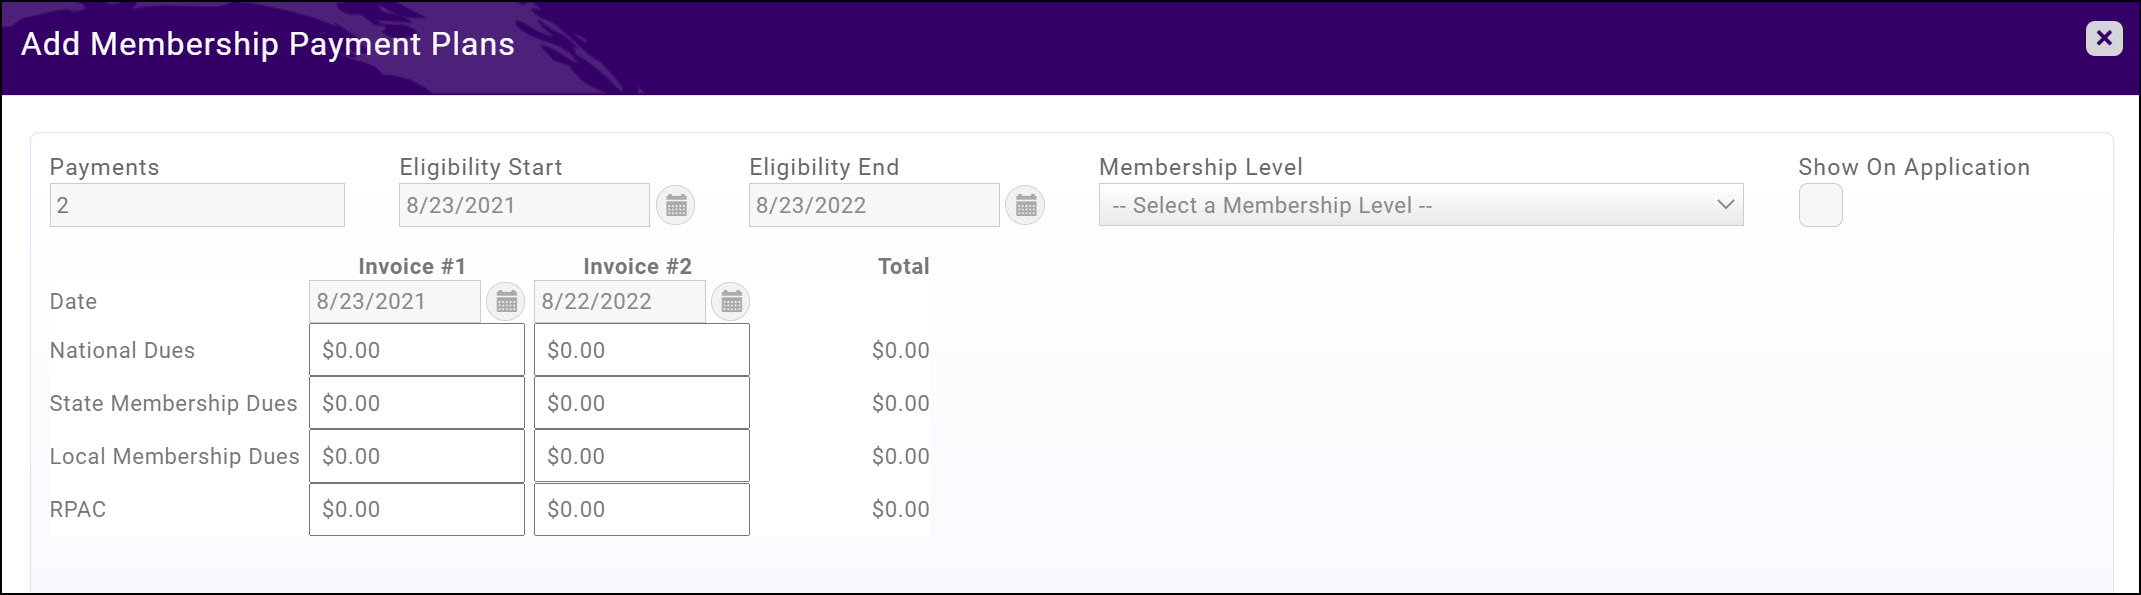Screen dimensions: 2141x595
Task: Open the Eligibility End calendar picker
Action: pos(1025,206)
